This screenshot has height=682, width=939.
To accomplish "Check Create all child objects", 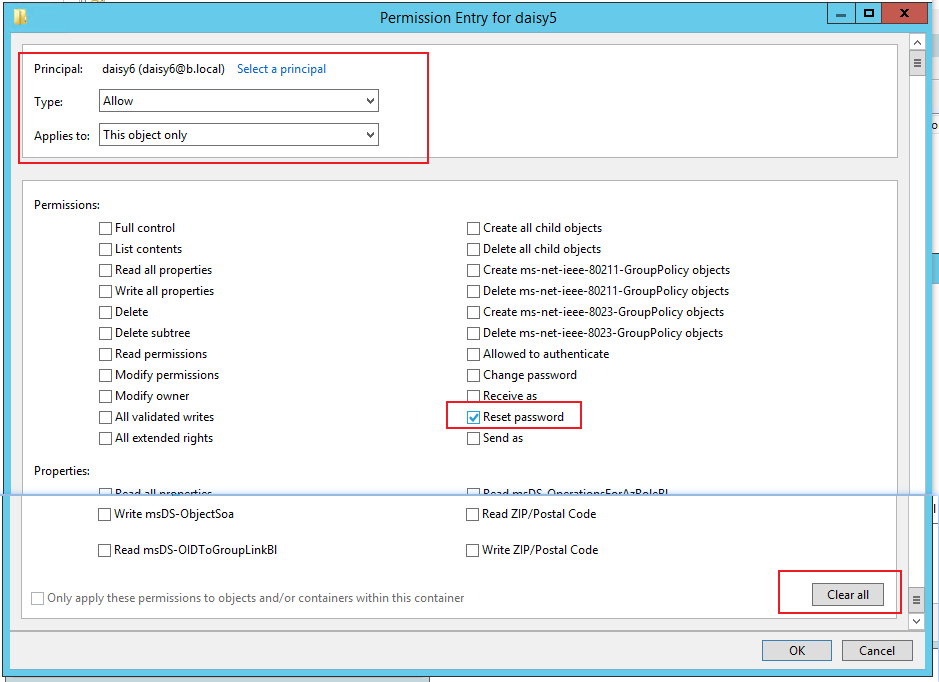I will [472, 228].
